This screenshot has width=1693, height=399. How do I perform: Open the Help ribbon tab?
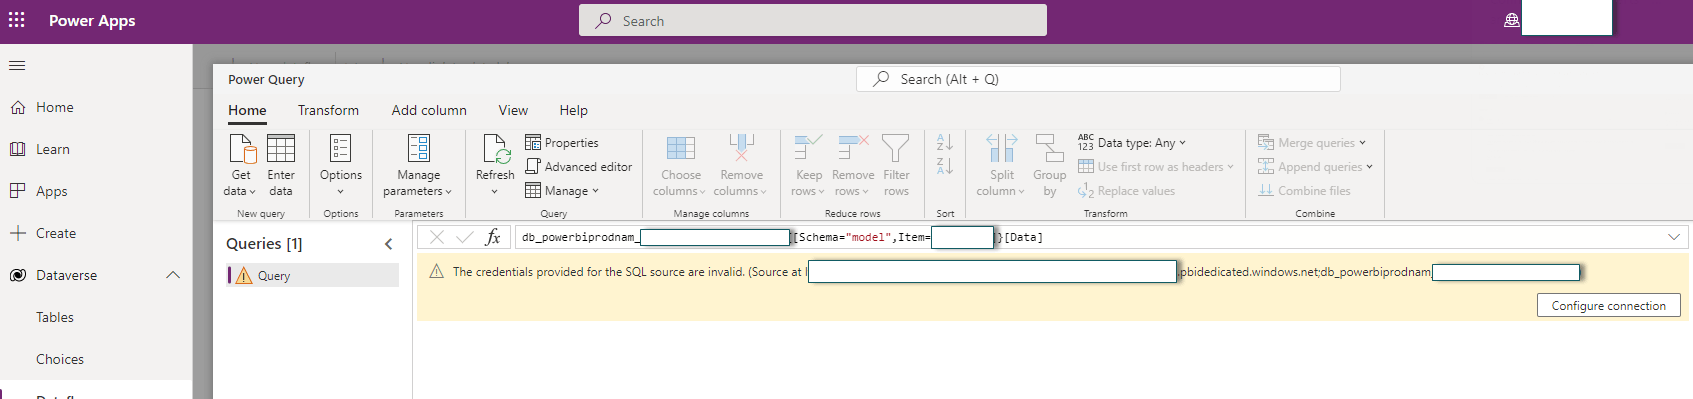[x=573, y=110]
